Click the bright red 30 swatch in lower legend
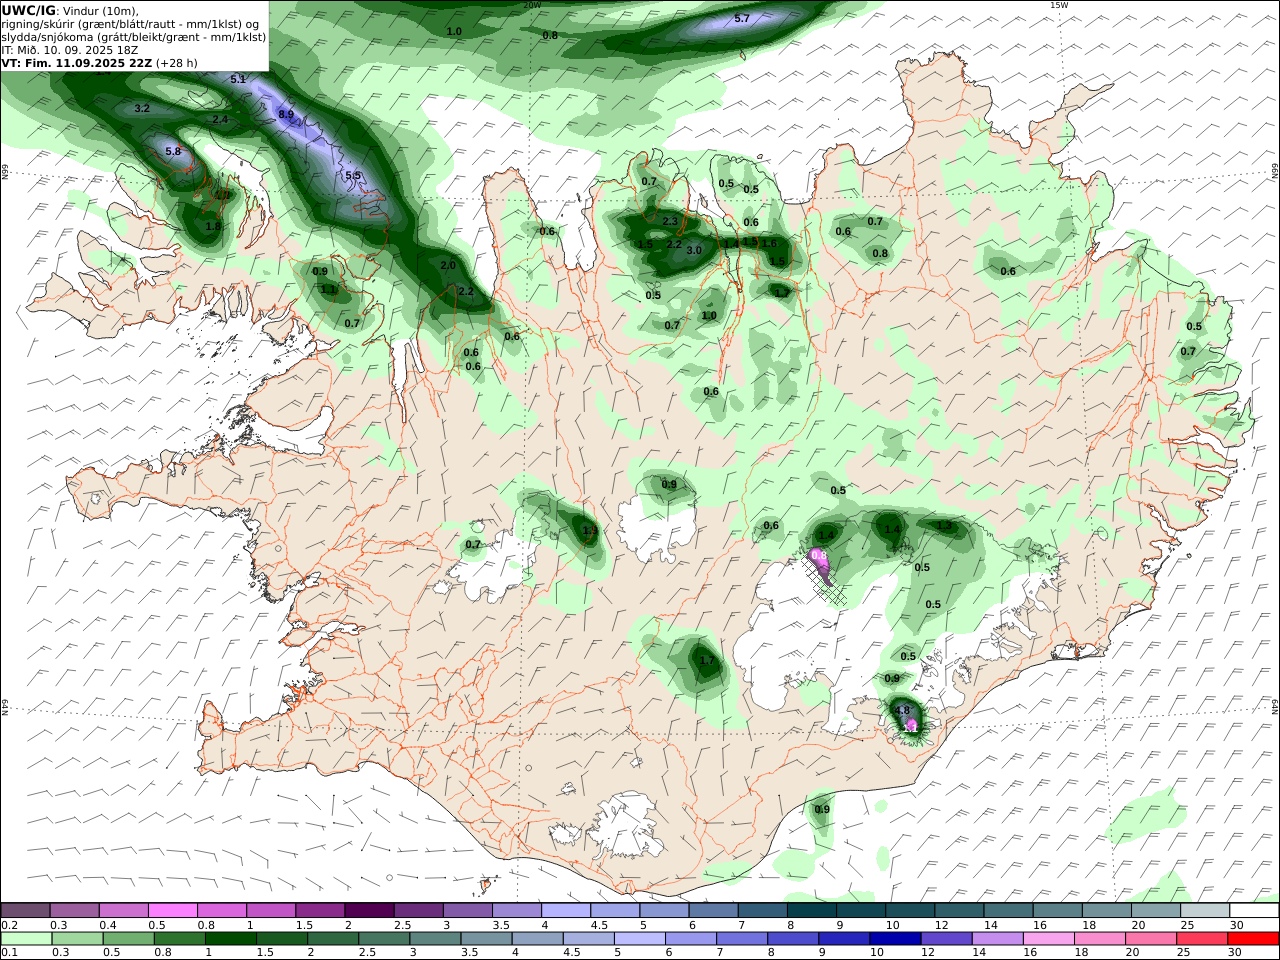Screen dimensions: 1280x960 point(1255,939)
